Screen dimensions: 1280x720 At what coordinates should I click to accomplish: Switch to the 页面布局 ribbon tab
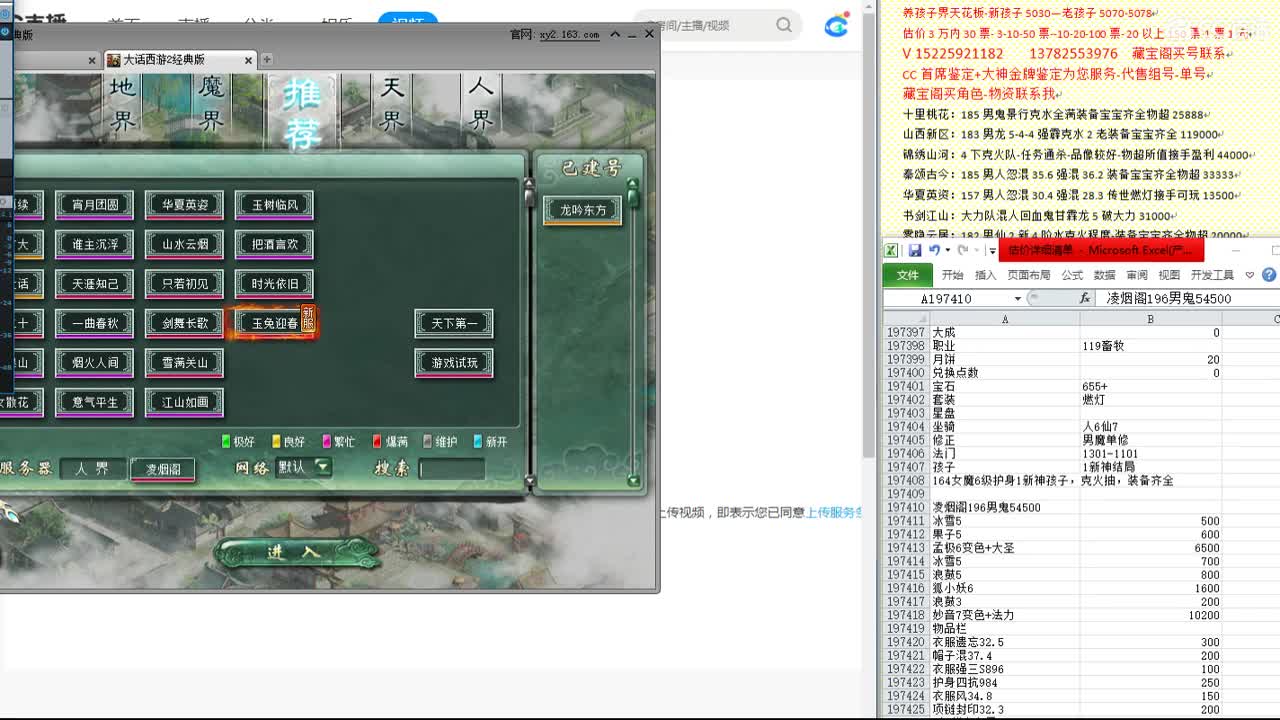[x=1029, y=275]
